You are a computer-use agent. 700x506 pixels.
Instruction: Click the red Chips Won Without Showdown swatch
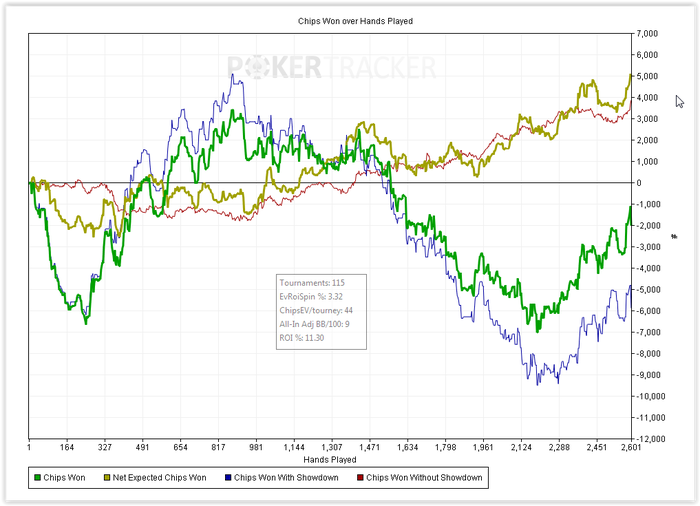[x=360, y=478]
